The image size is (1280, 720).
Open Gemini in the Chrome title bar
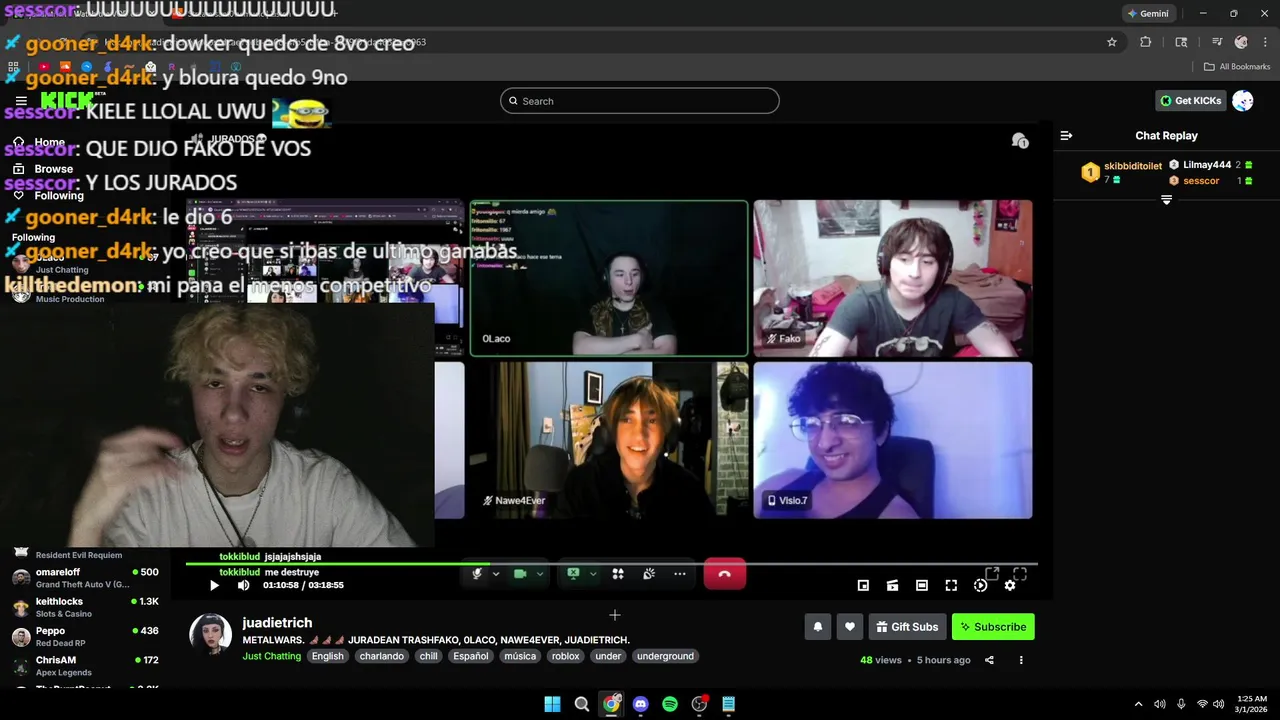pyautogui.click(x=1147, y=14)
